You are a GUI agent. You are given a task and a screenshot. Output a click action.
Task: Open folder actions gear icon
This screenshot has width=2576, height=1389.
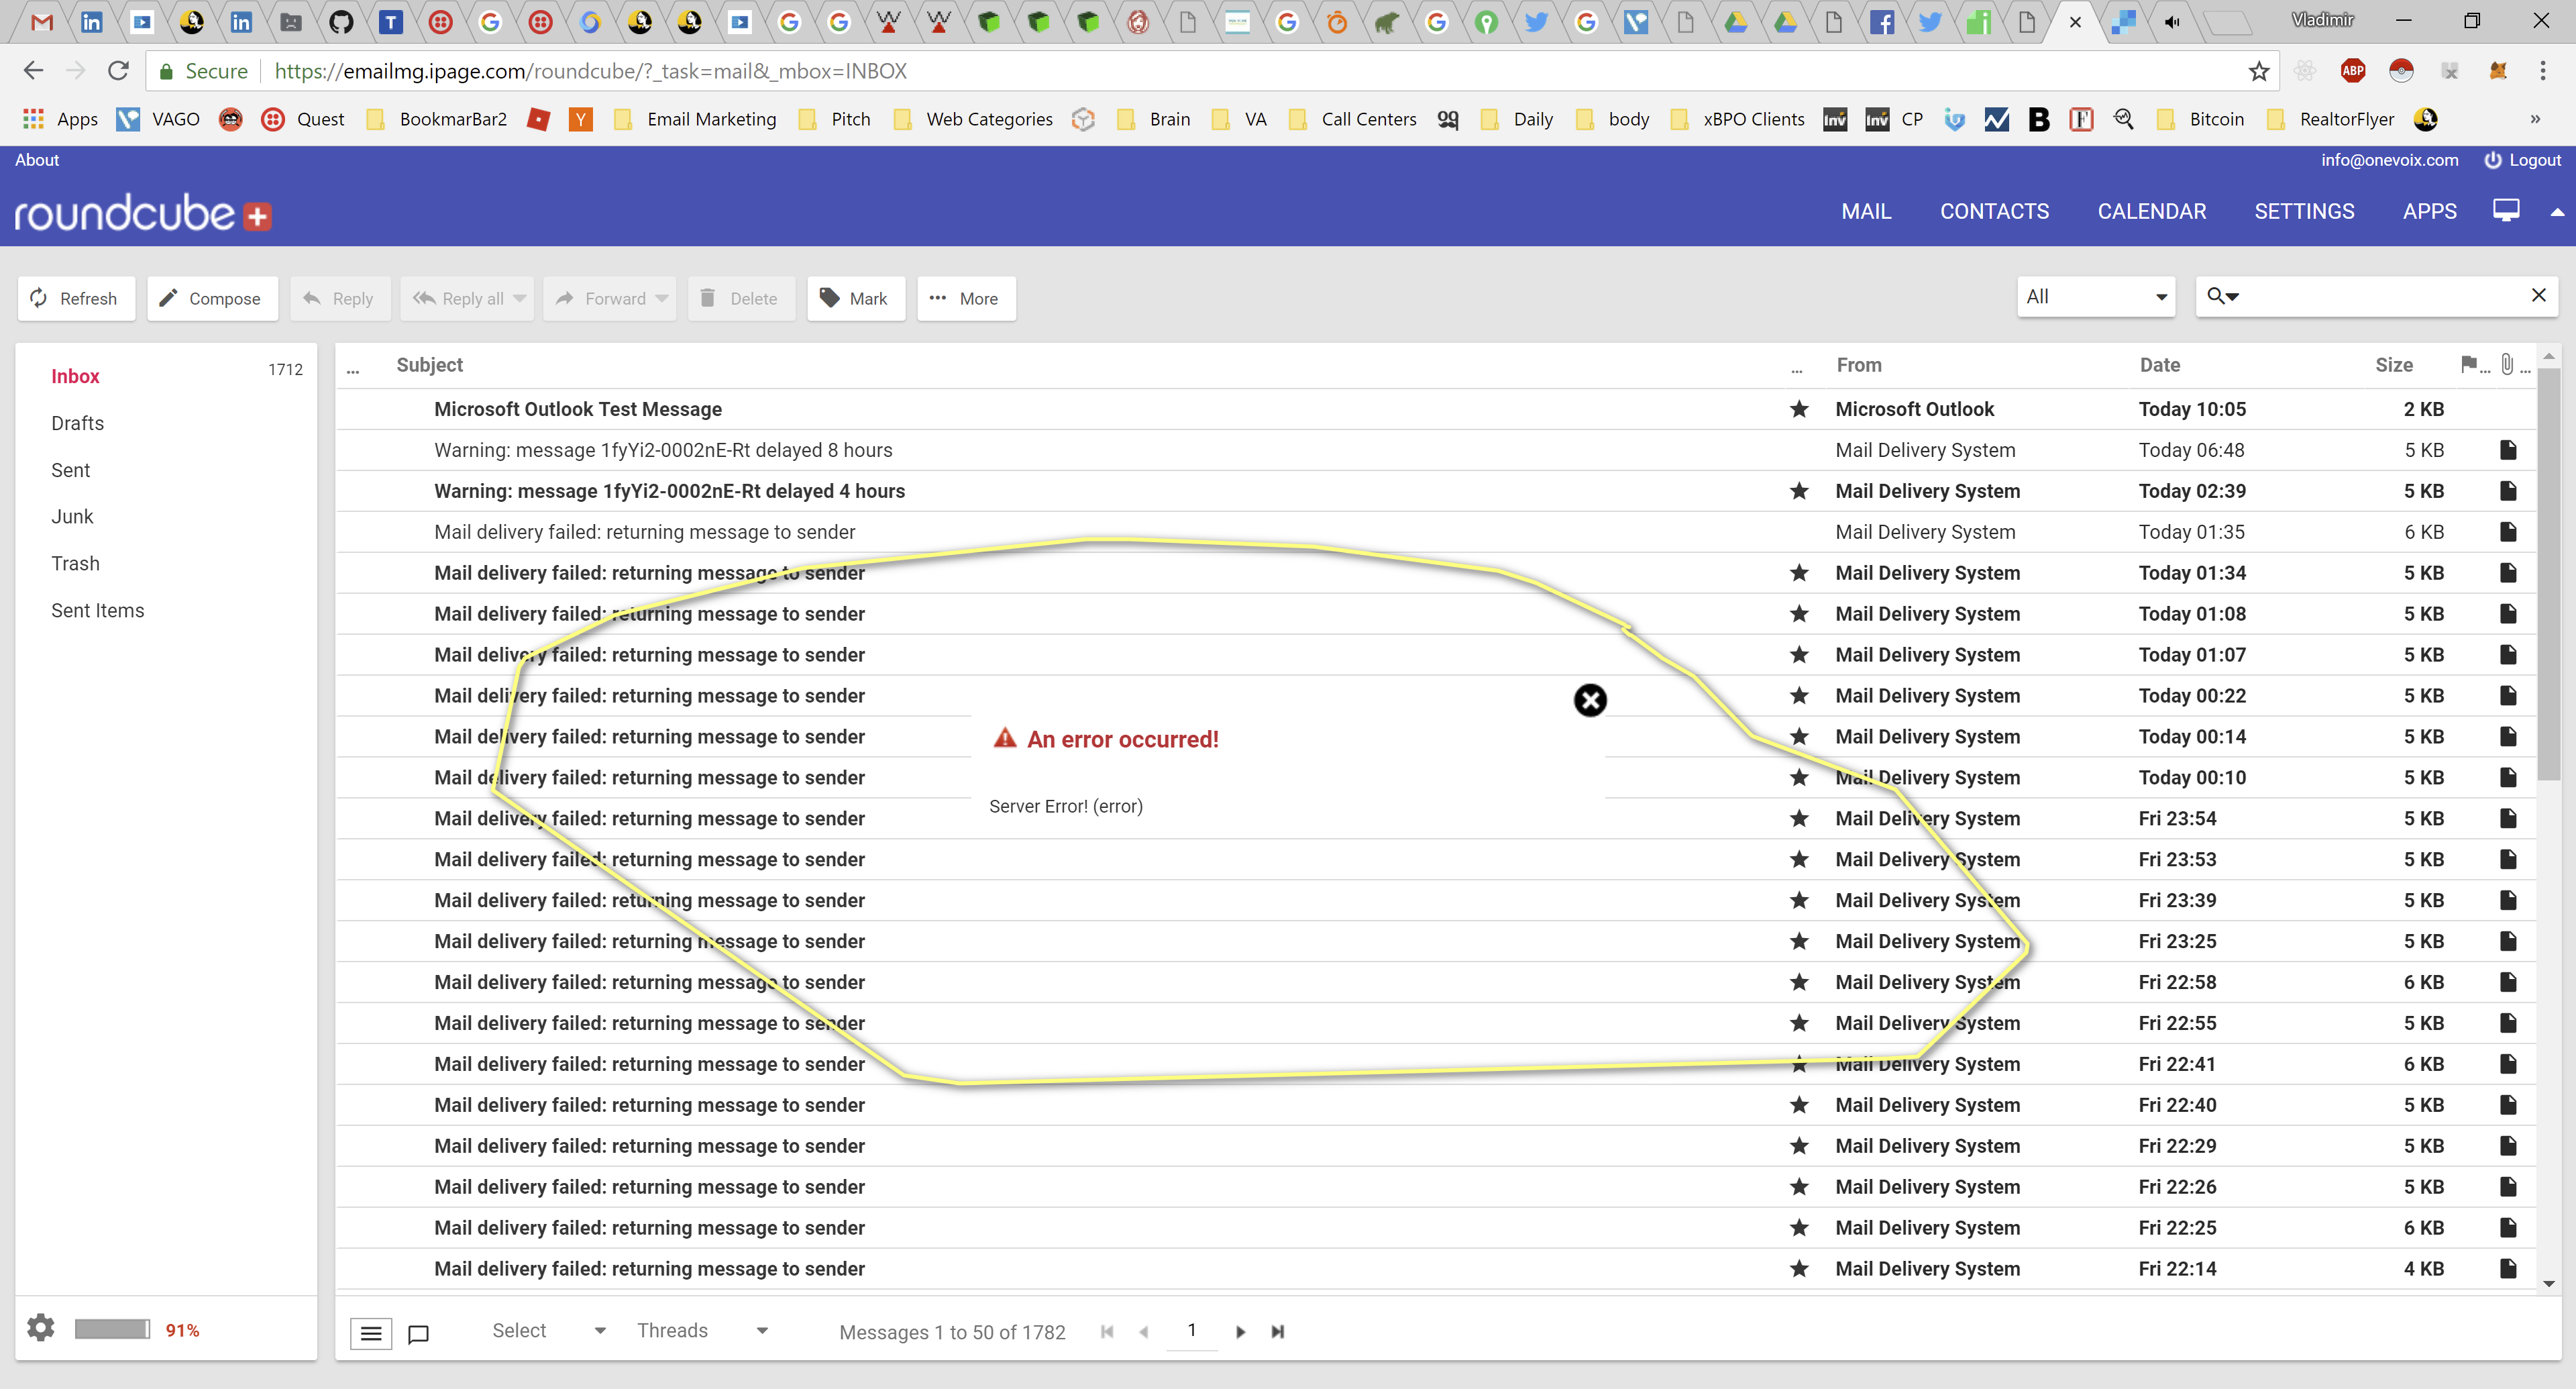click(x=40, y=1328)
